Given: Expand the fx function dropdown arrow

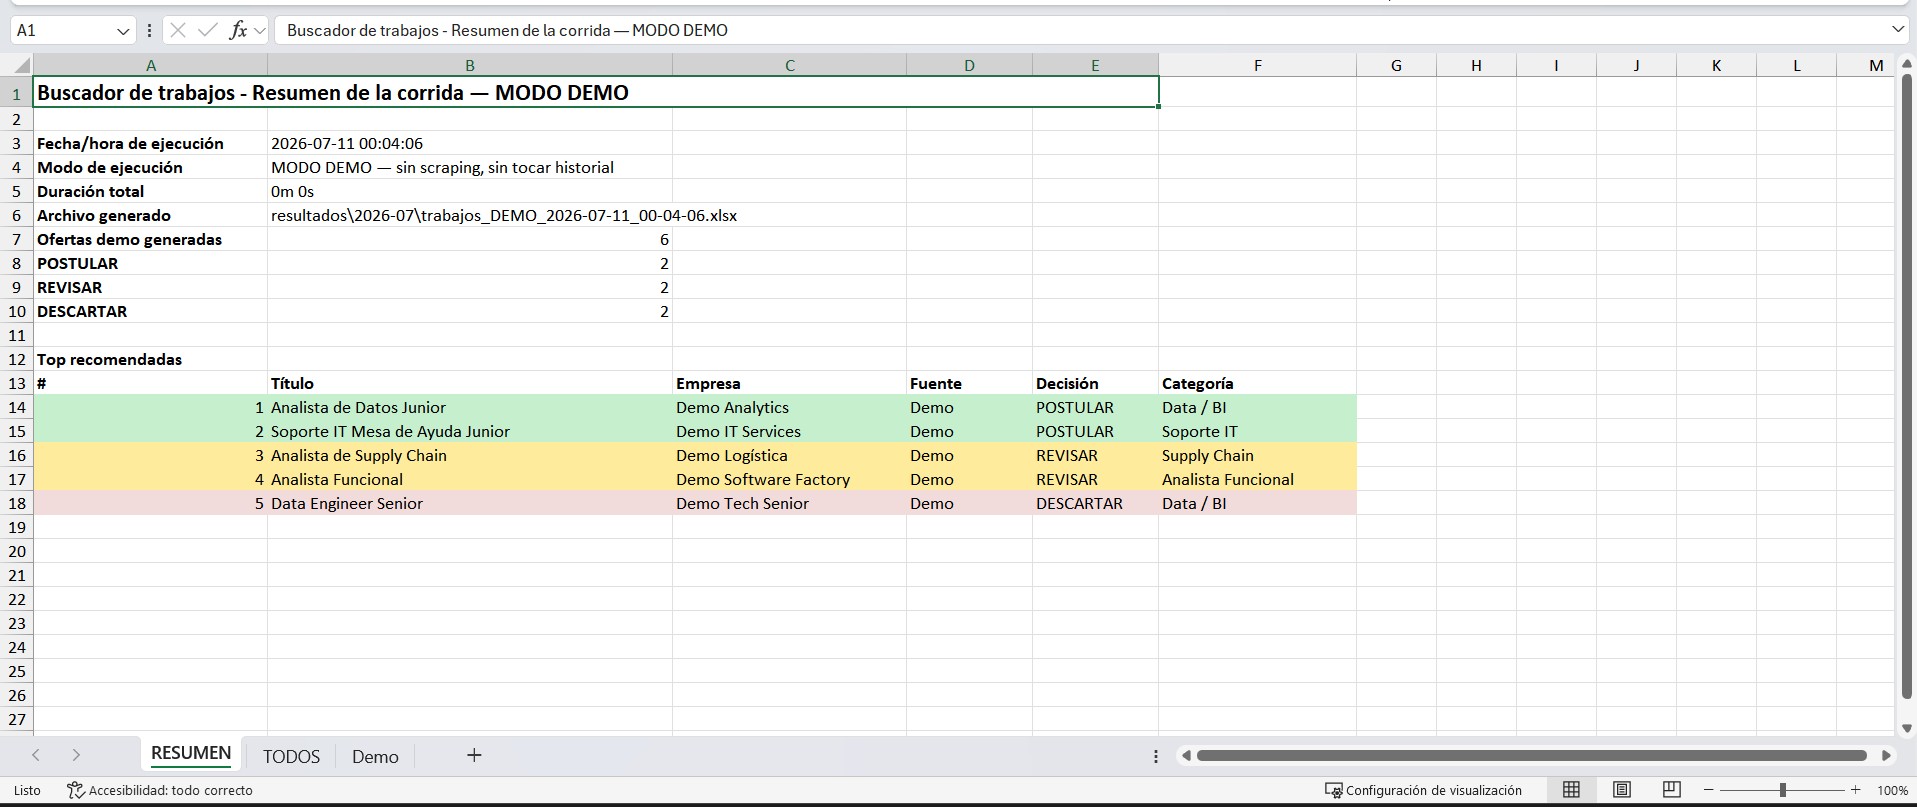Looking at the screenshot, I should pos(260,31).
